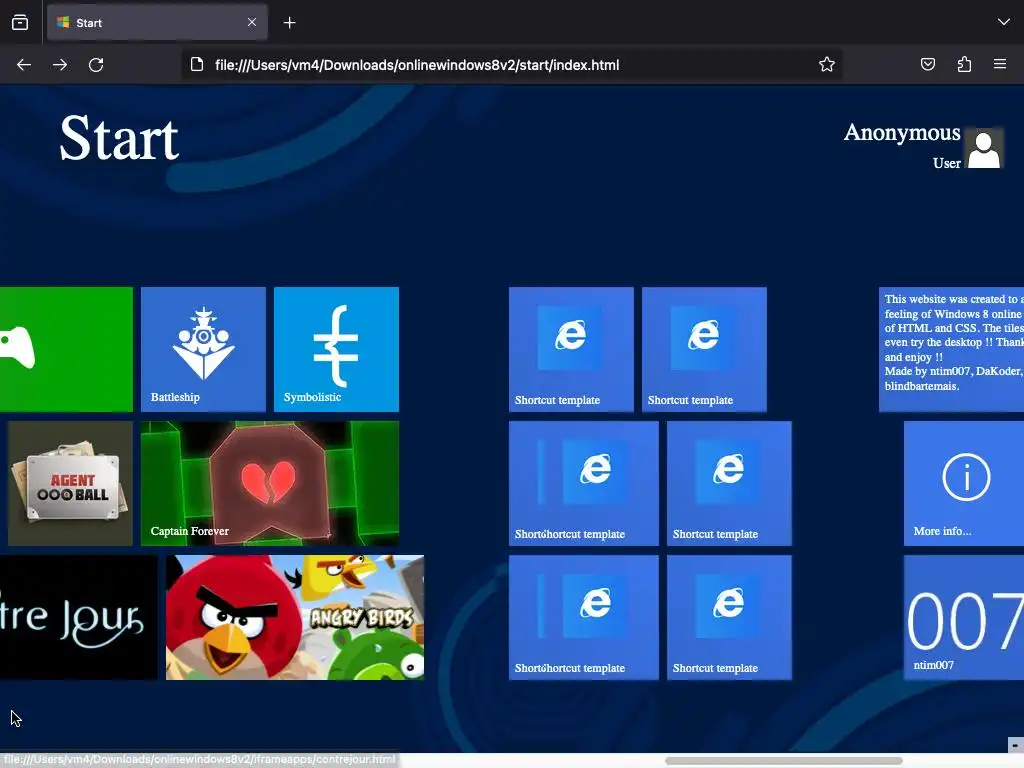This screenshot has height=768, width=1024.
Task: Click the horizontal scrollbar thumb
Action: click(784, 761)
